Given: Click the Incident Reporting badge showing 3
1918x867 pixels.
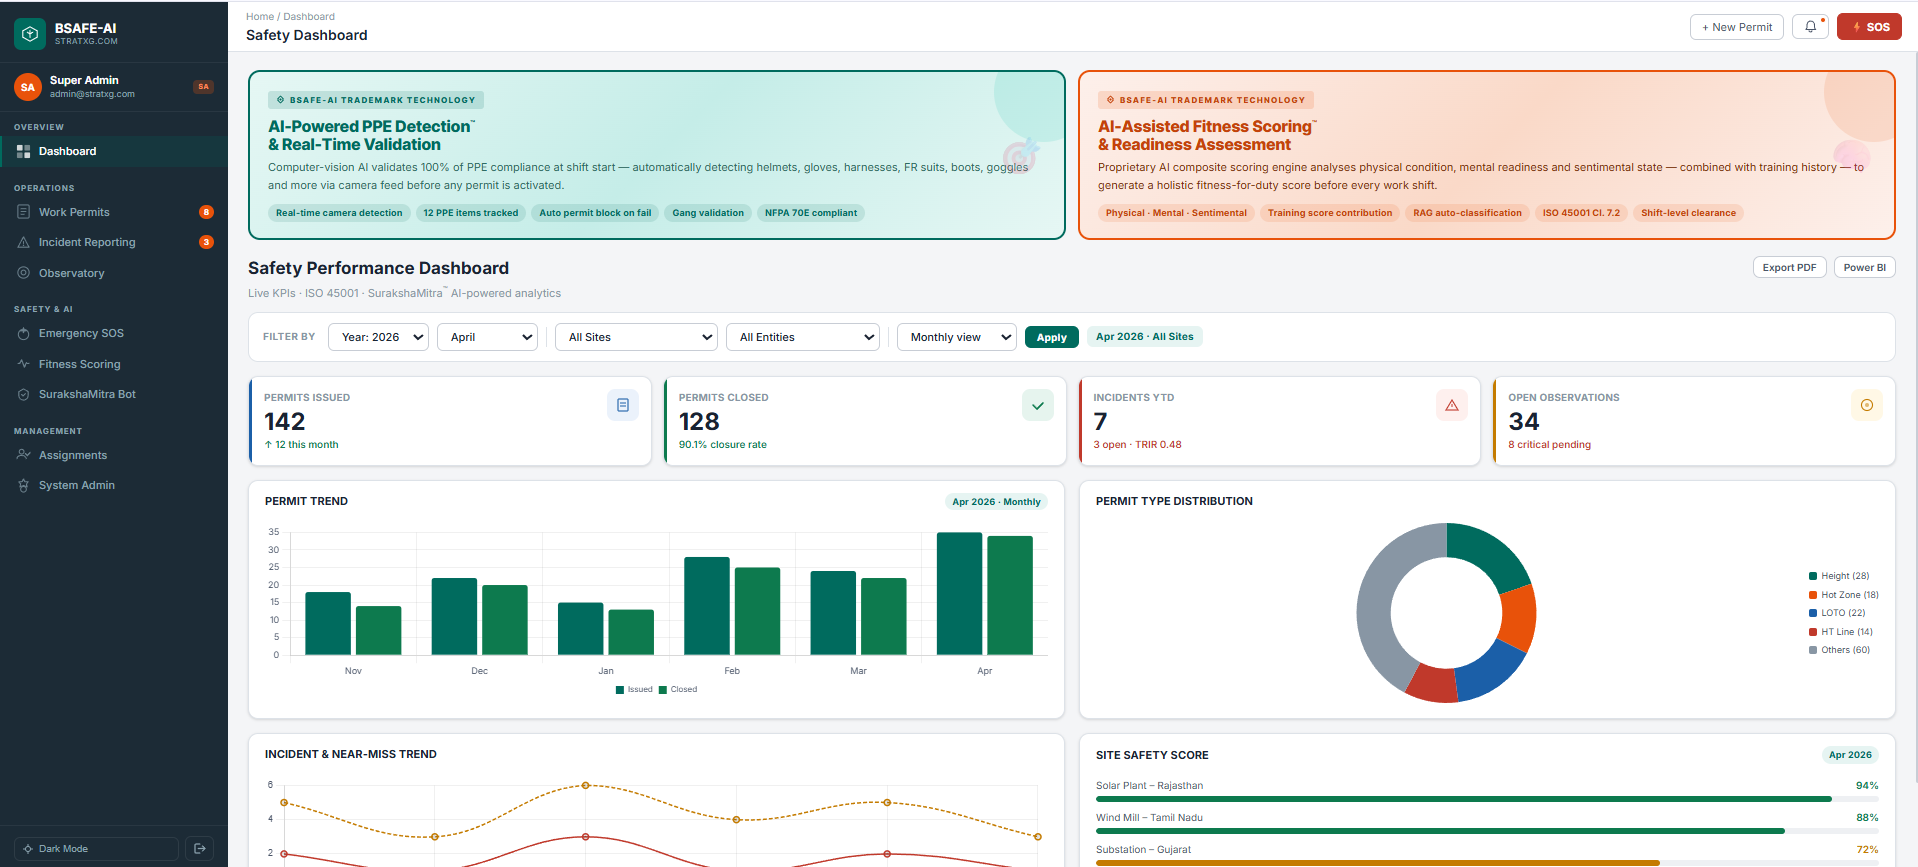Looking at the screenshot, I should coord(206,242).
